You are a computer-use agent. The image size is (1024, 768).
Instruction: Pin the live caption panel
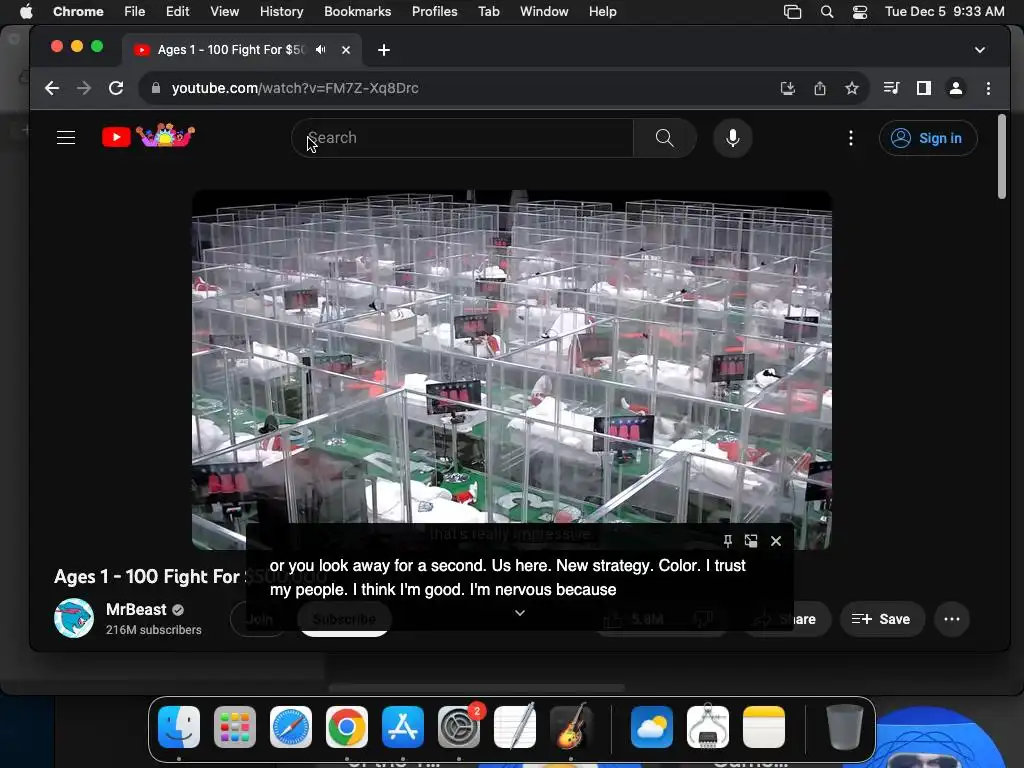pyautogui.click(x=728, y=541)
